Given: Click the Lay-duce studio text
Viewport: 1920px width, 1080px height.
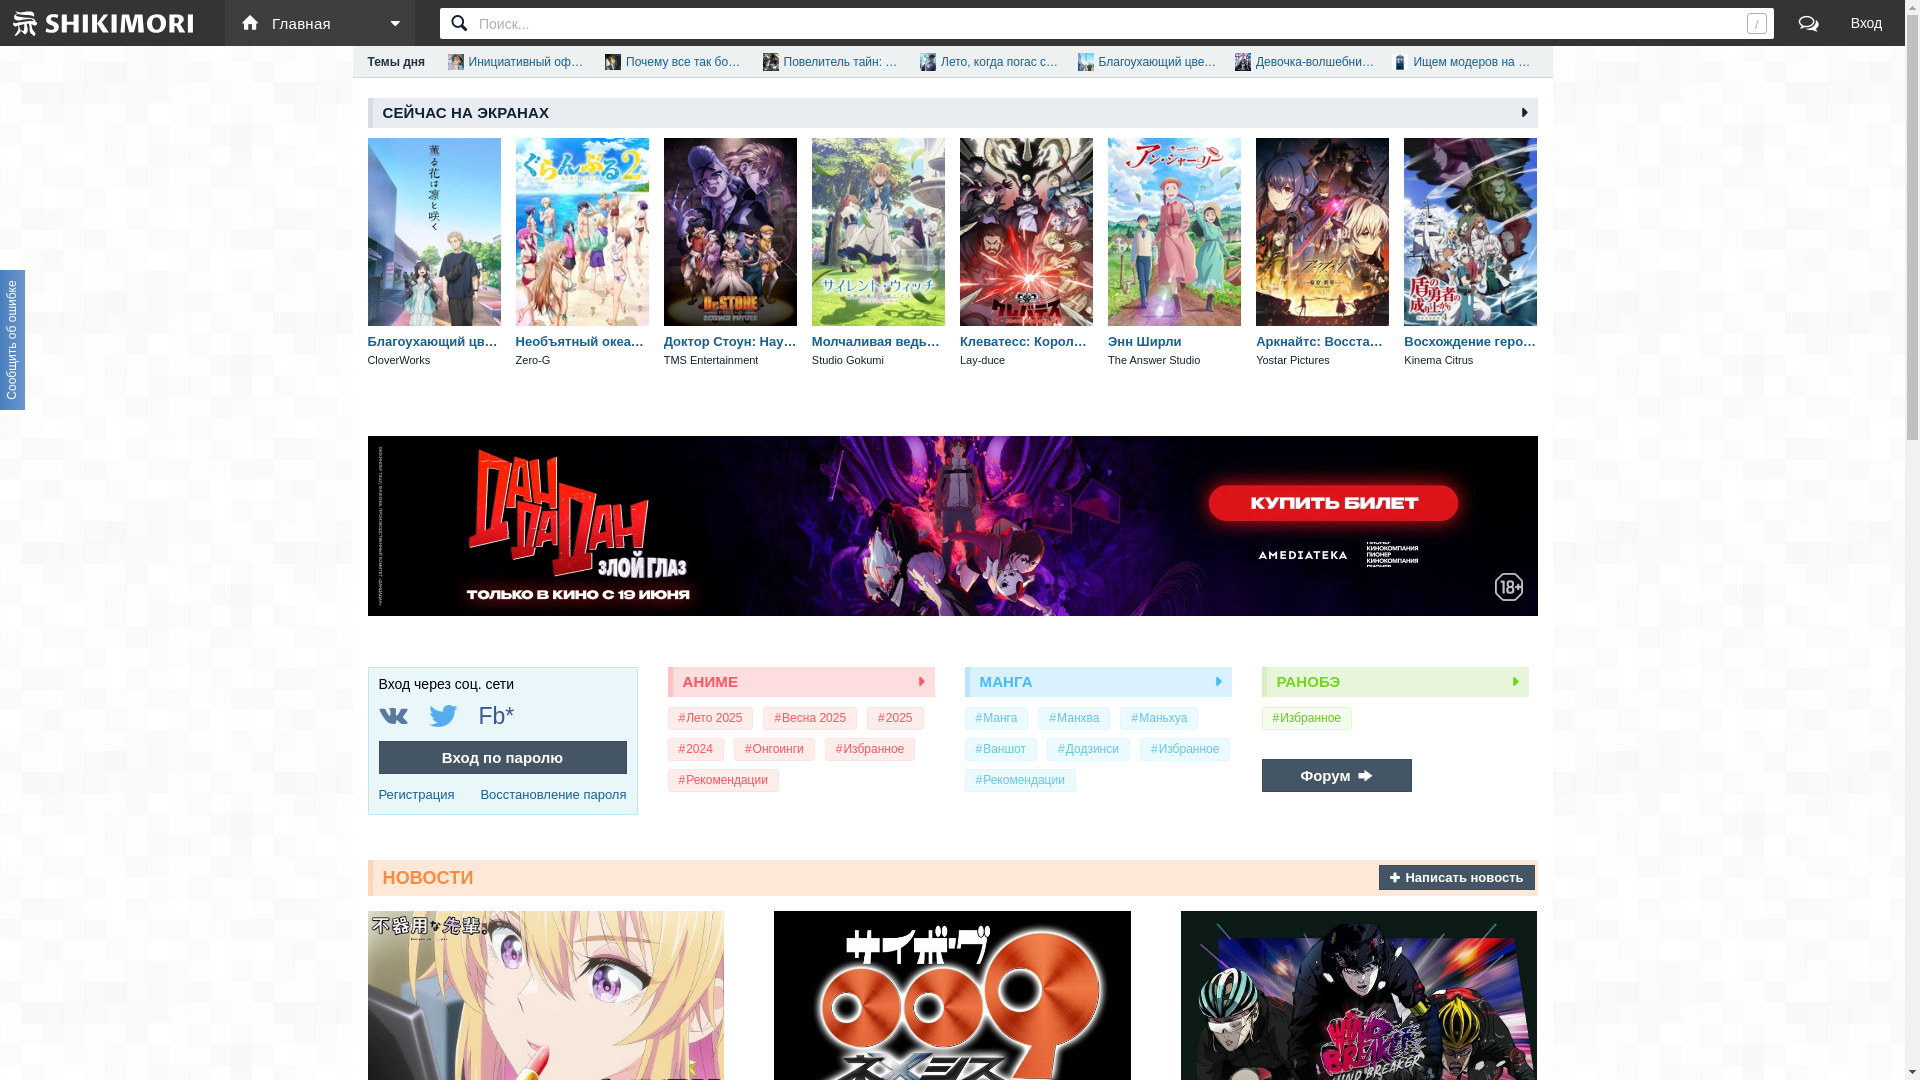Looking at the screenshot, I should point(982,360).
